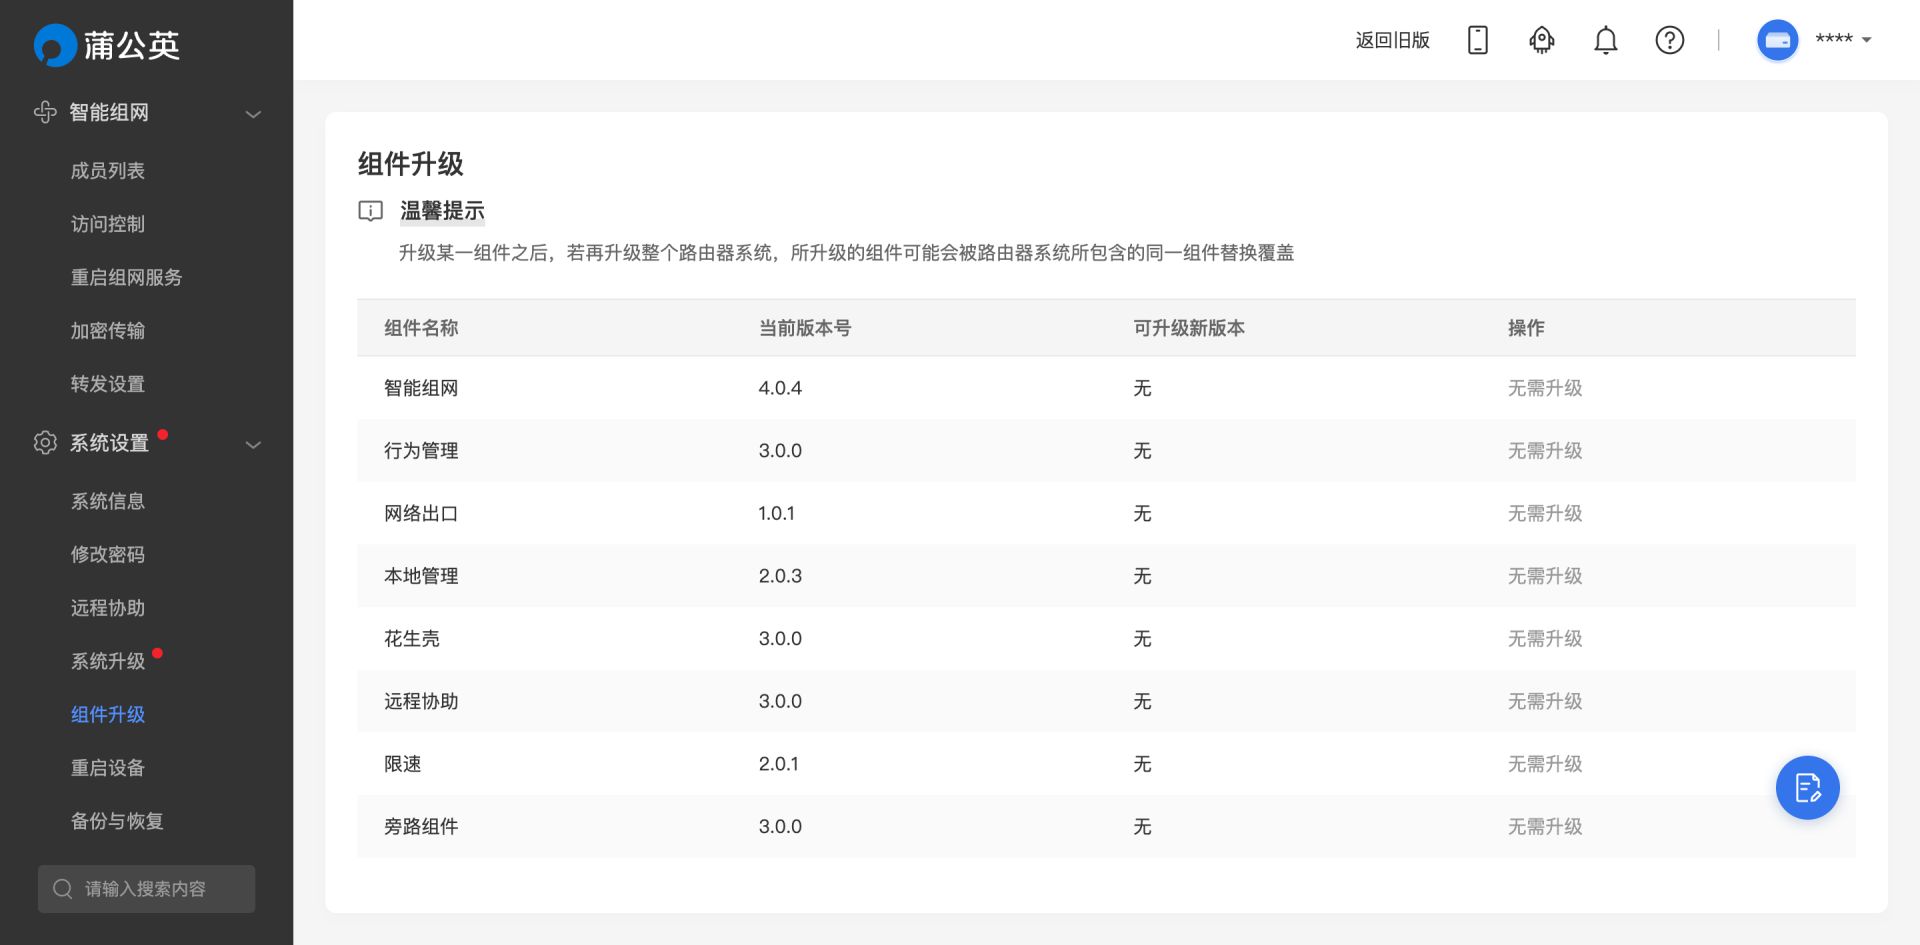The width and height of the screenshot is (1920, 945).
Task: Open the rocket icon in top bar
Action: click(1541, 40)
